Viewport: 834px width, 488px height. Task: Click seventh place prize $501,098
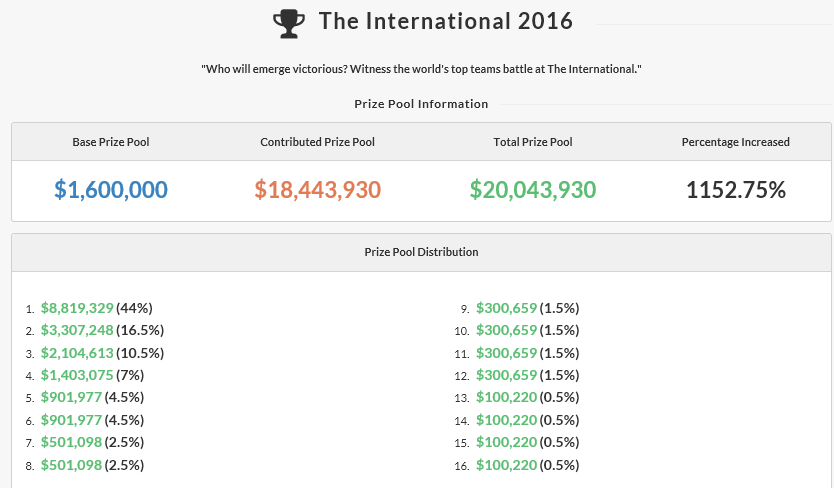[71, 443]
